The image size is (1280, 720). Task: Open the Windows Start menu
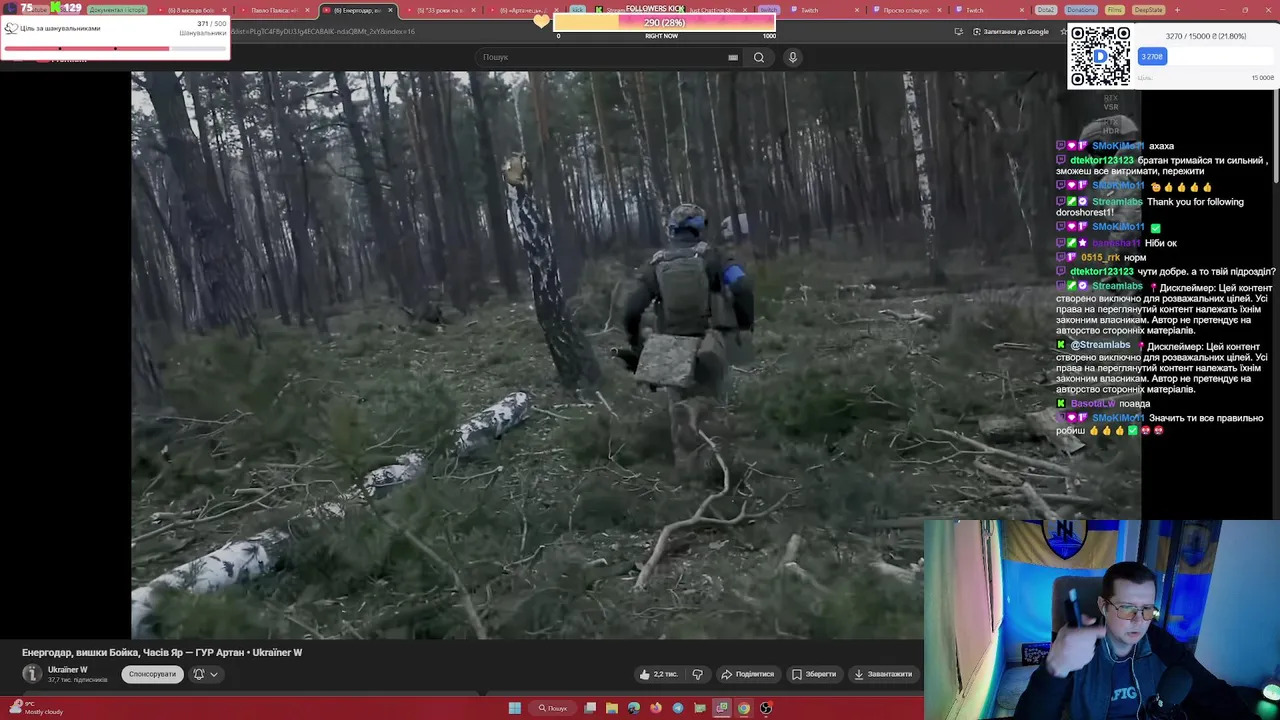514,708
